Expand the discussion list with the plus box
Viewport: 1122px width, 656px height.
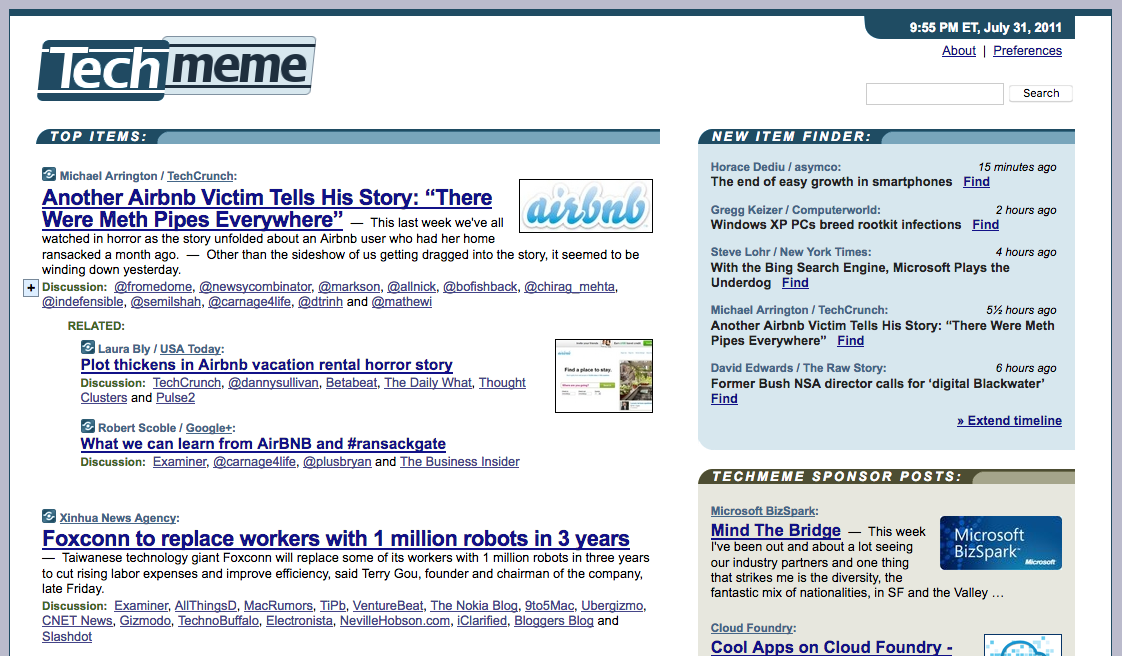click(x=30, y=287)
